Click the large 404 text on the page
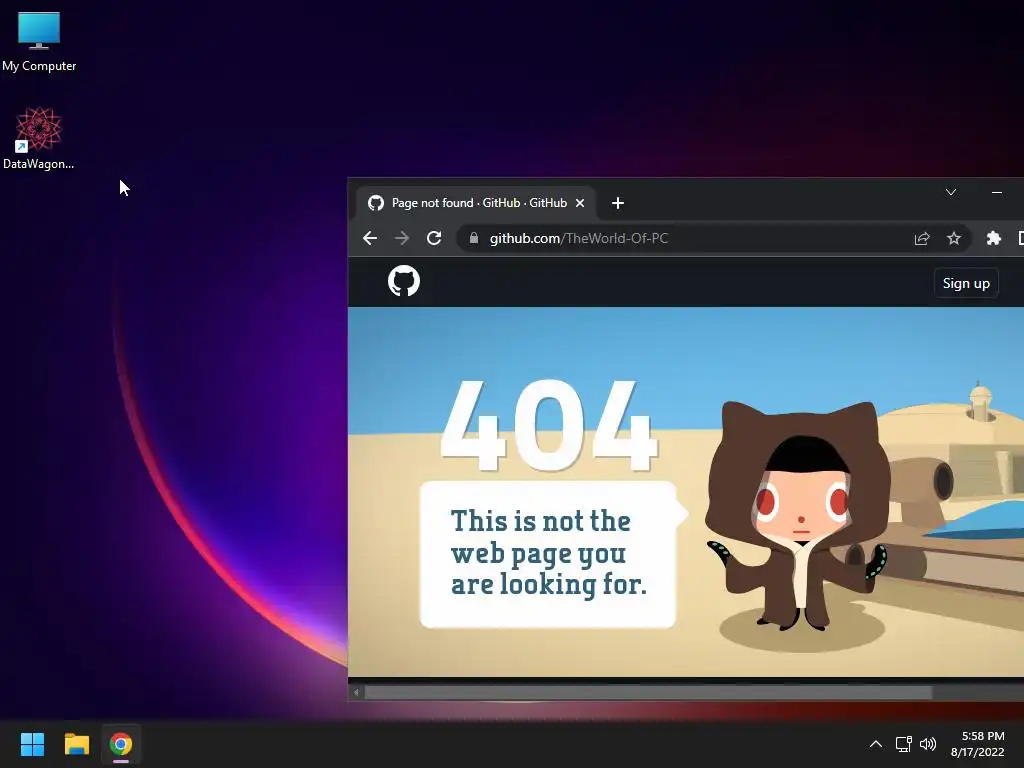The width and height of the screenshot is (1024, 768). tap(549, 426)
